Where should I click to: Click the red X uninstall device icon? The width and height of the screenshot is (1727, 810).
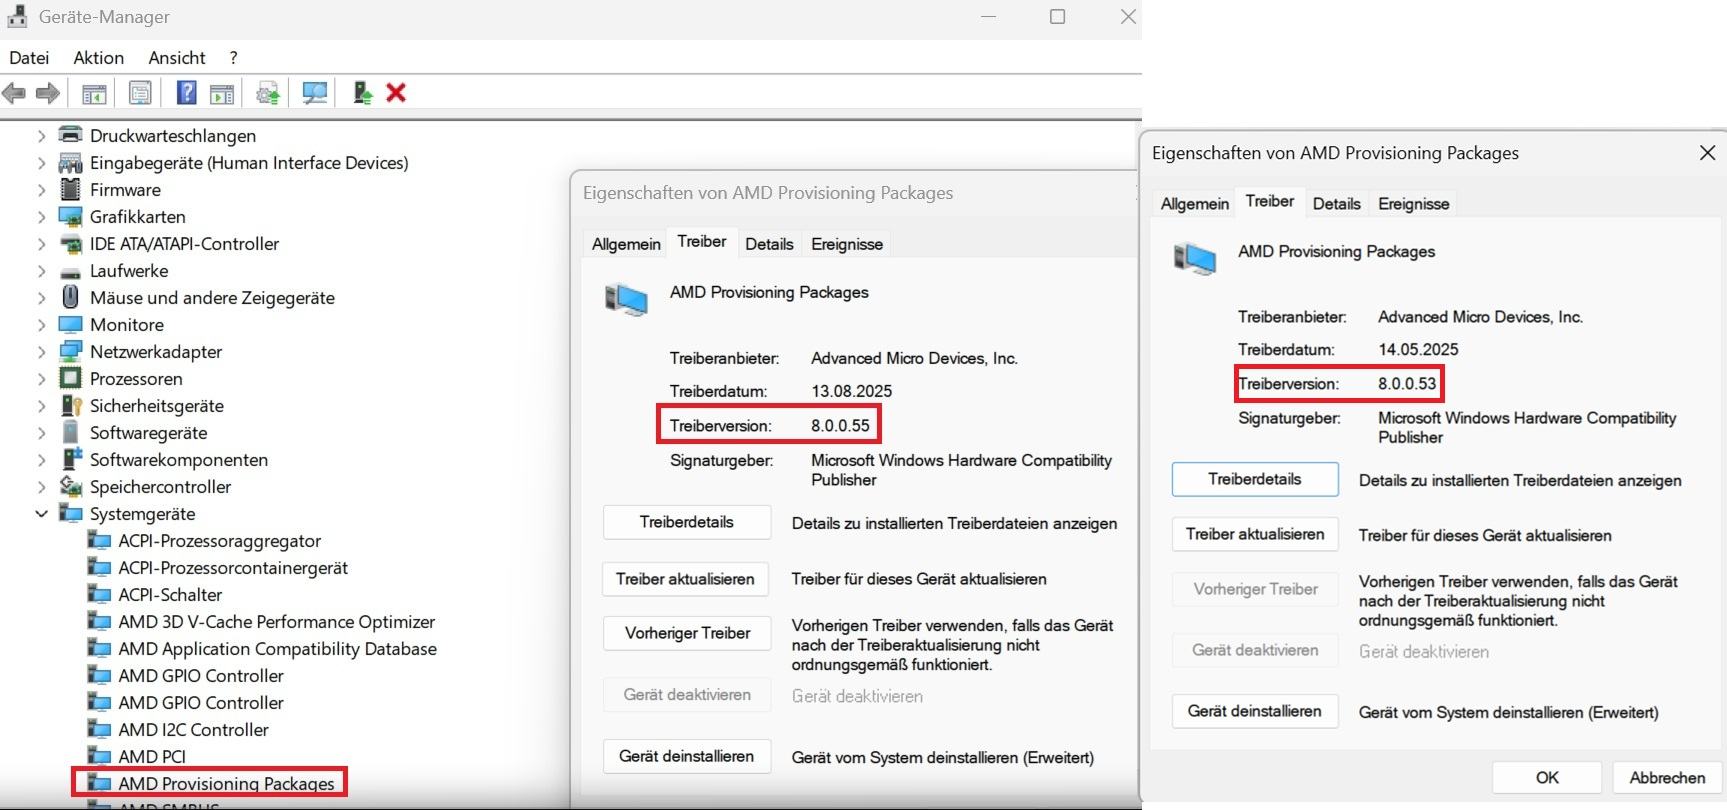point(396,93)
